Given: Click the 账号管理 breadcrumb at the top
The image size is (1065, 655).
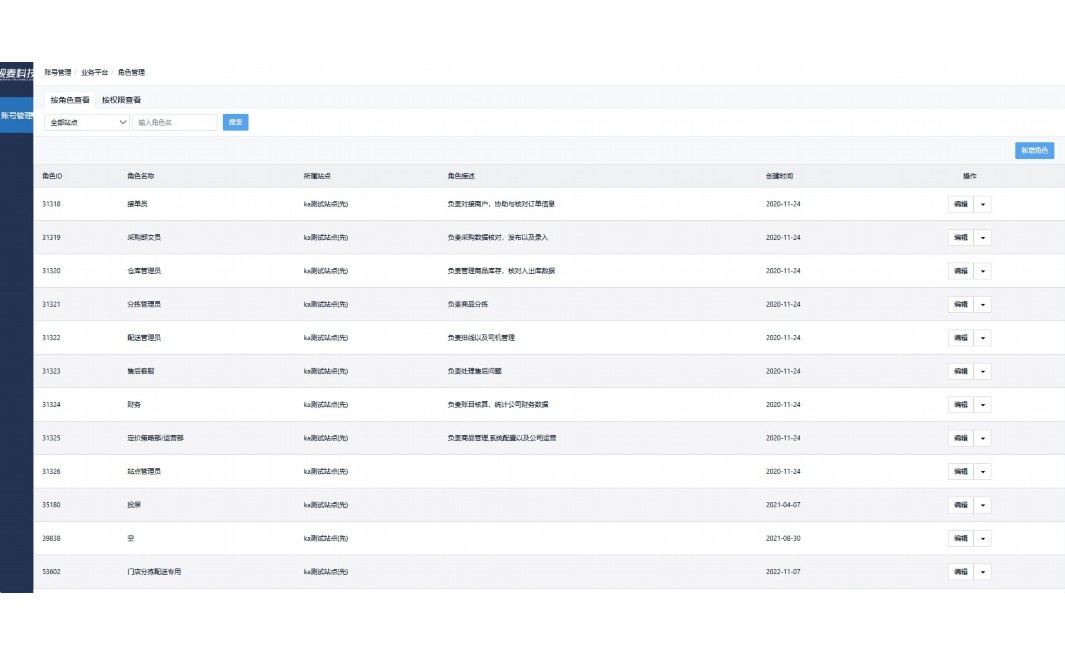Looking at the screenshot, I should [58, 73].
